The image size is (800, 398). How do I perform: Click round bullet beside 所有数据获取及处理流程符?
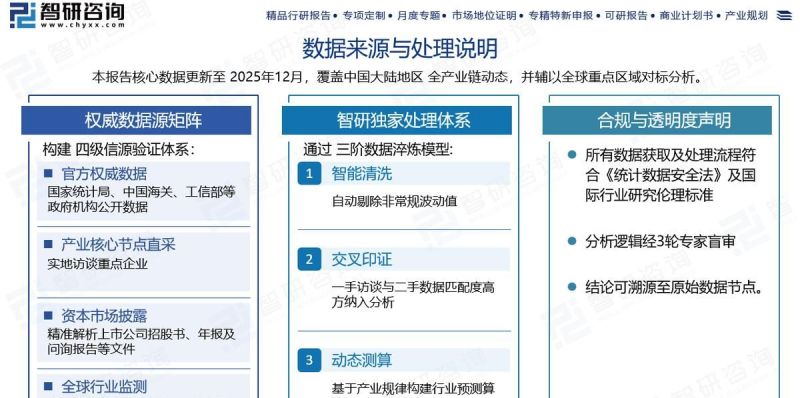point(572,154)
